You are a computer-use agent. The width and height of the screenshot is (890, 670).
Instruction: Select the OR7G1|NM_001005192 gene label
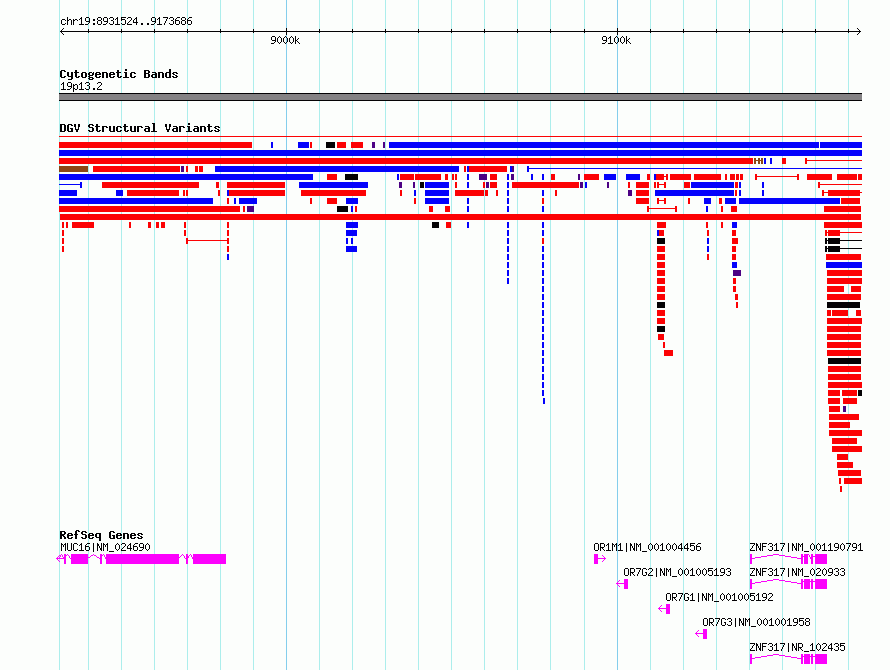[x=719, y=597]
